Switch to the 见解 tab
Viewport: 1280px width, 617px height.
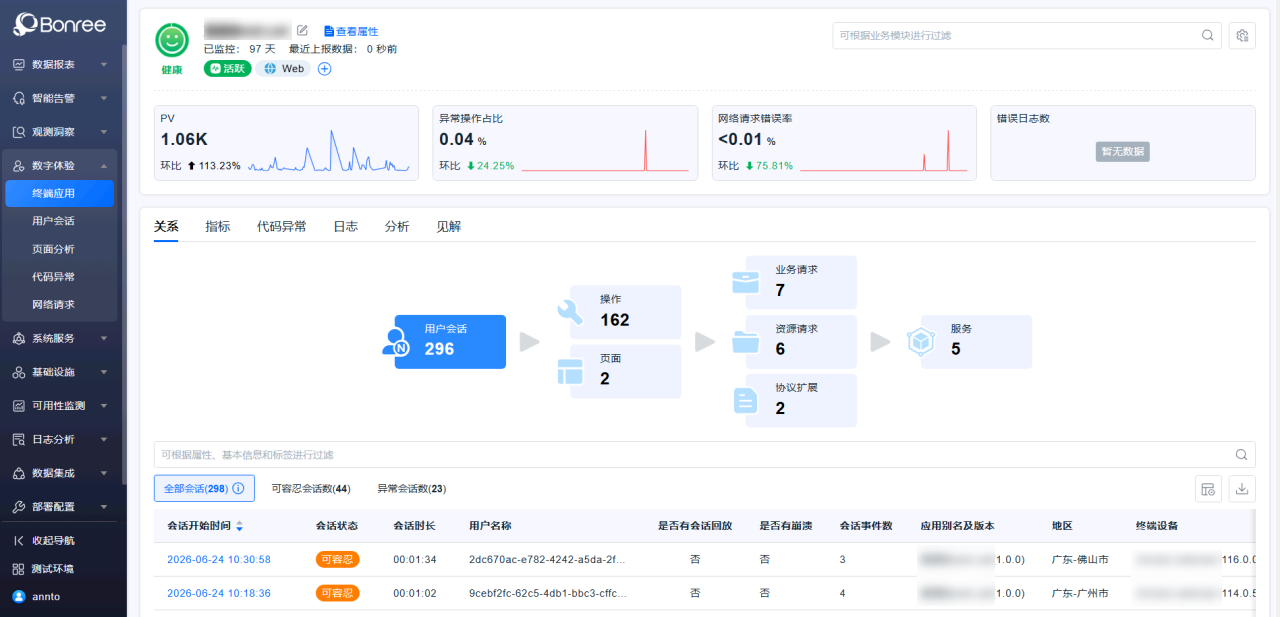click(449, 227)
